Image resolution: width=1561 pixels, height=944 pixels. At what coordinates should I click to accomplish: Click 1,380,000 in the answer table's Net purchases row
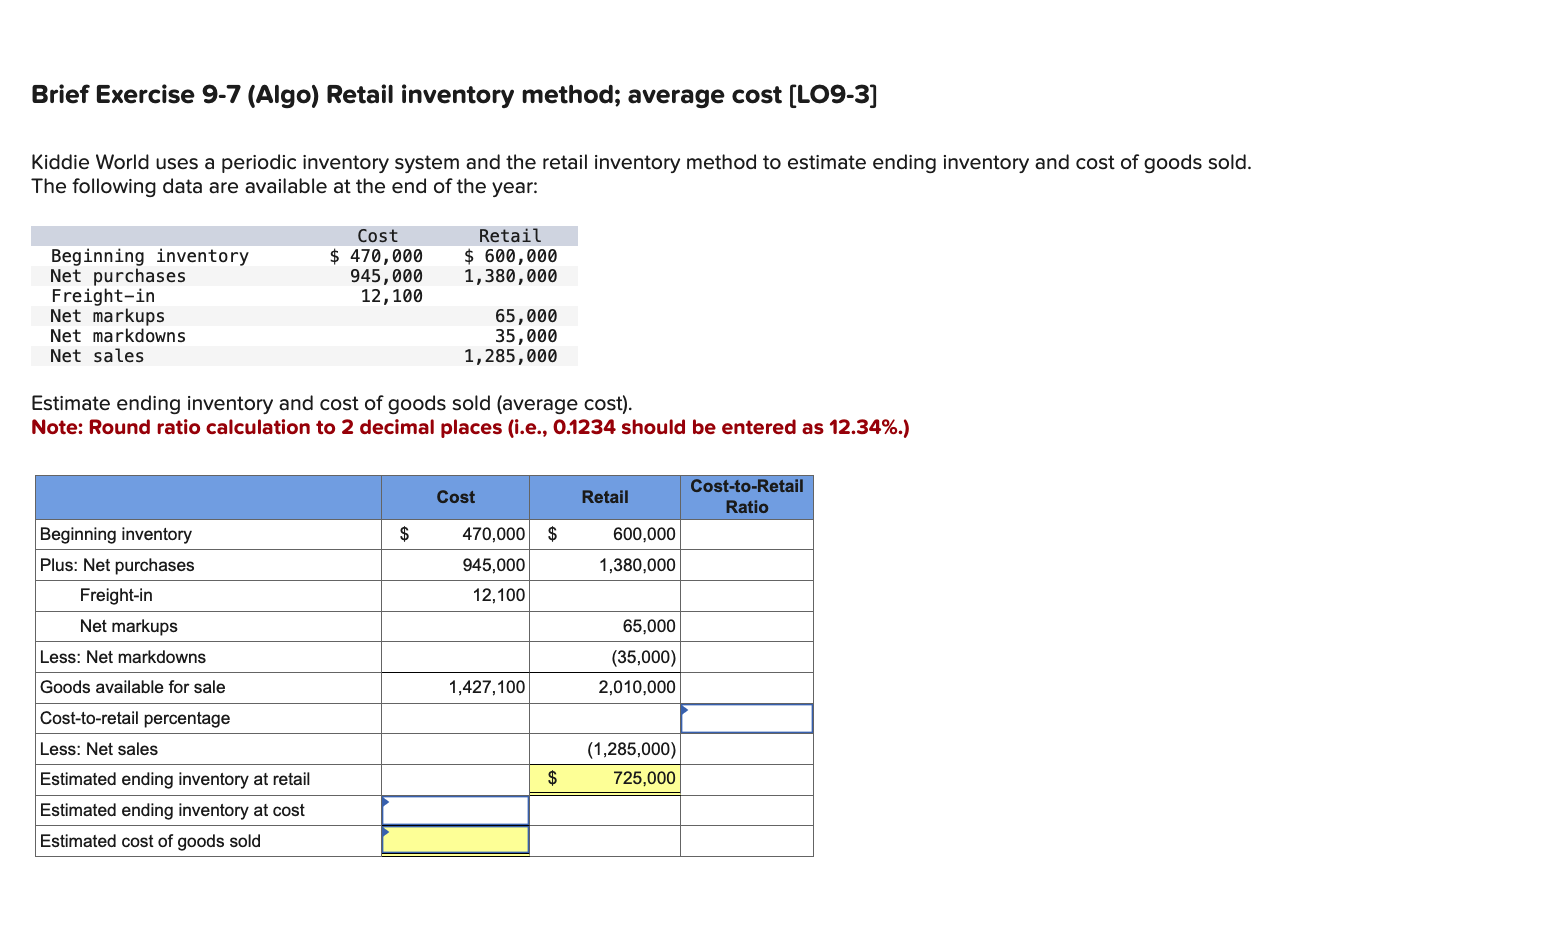pyautogui.click(x=637, y=565)
